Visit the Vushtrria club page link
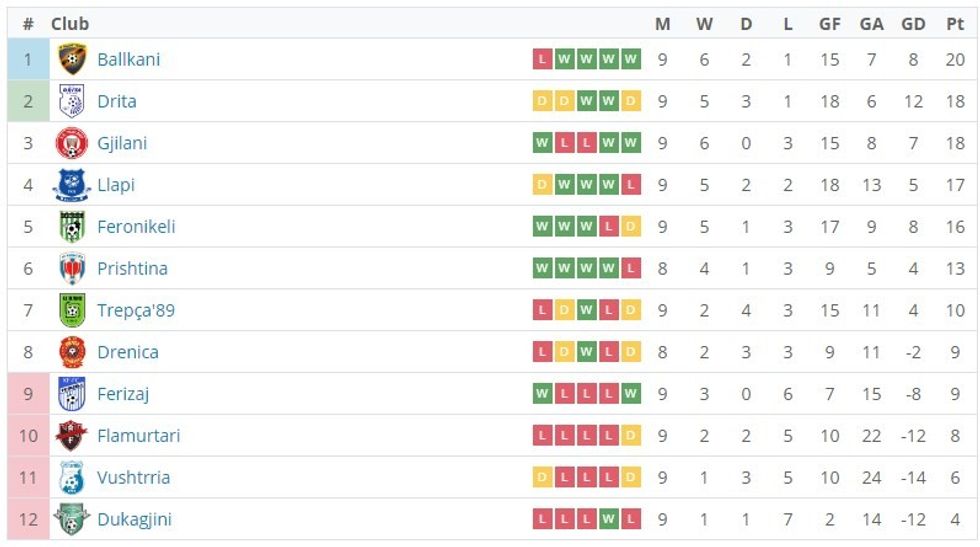Image resolution: width=980 pixels, height=547 pixels. 134,478
